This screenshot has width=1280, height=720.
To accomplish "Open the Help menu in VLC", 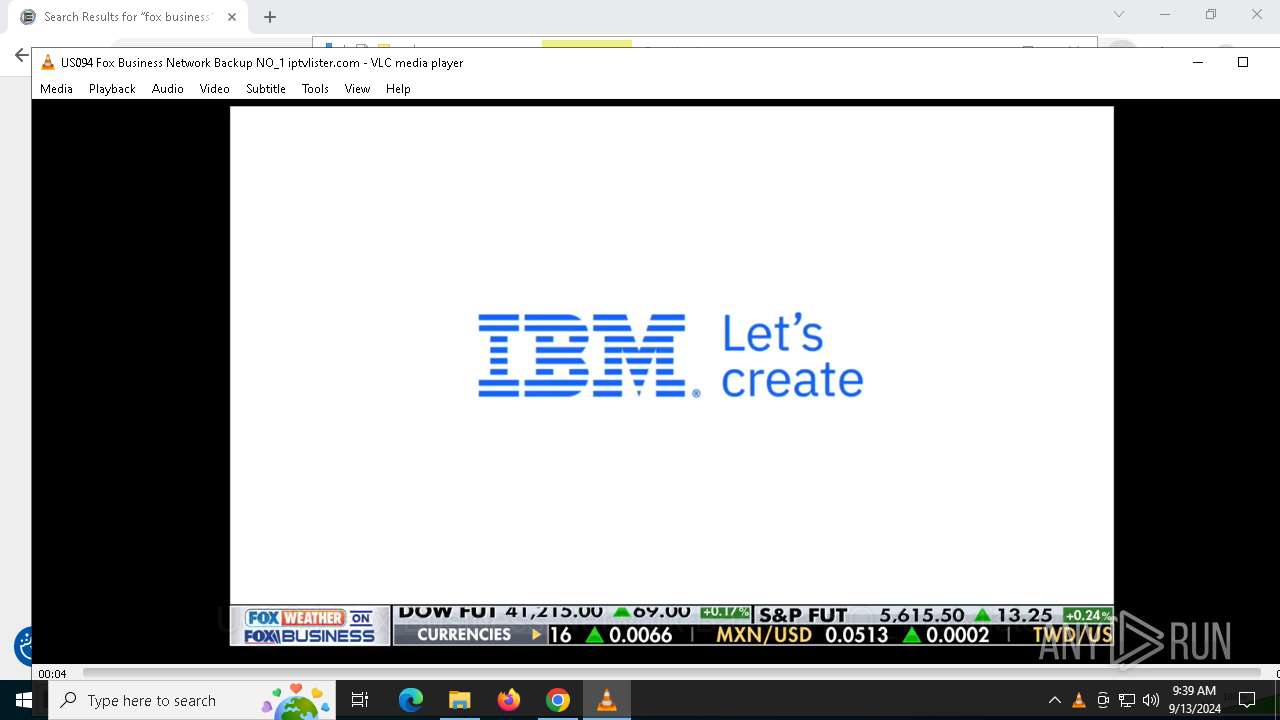I will 398,89.
